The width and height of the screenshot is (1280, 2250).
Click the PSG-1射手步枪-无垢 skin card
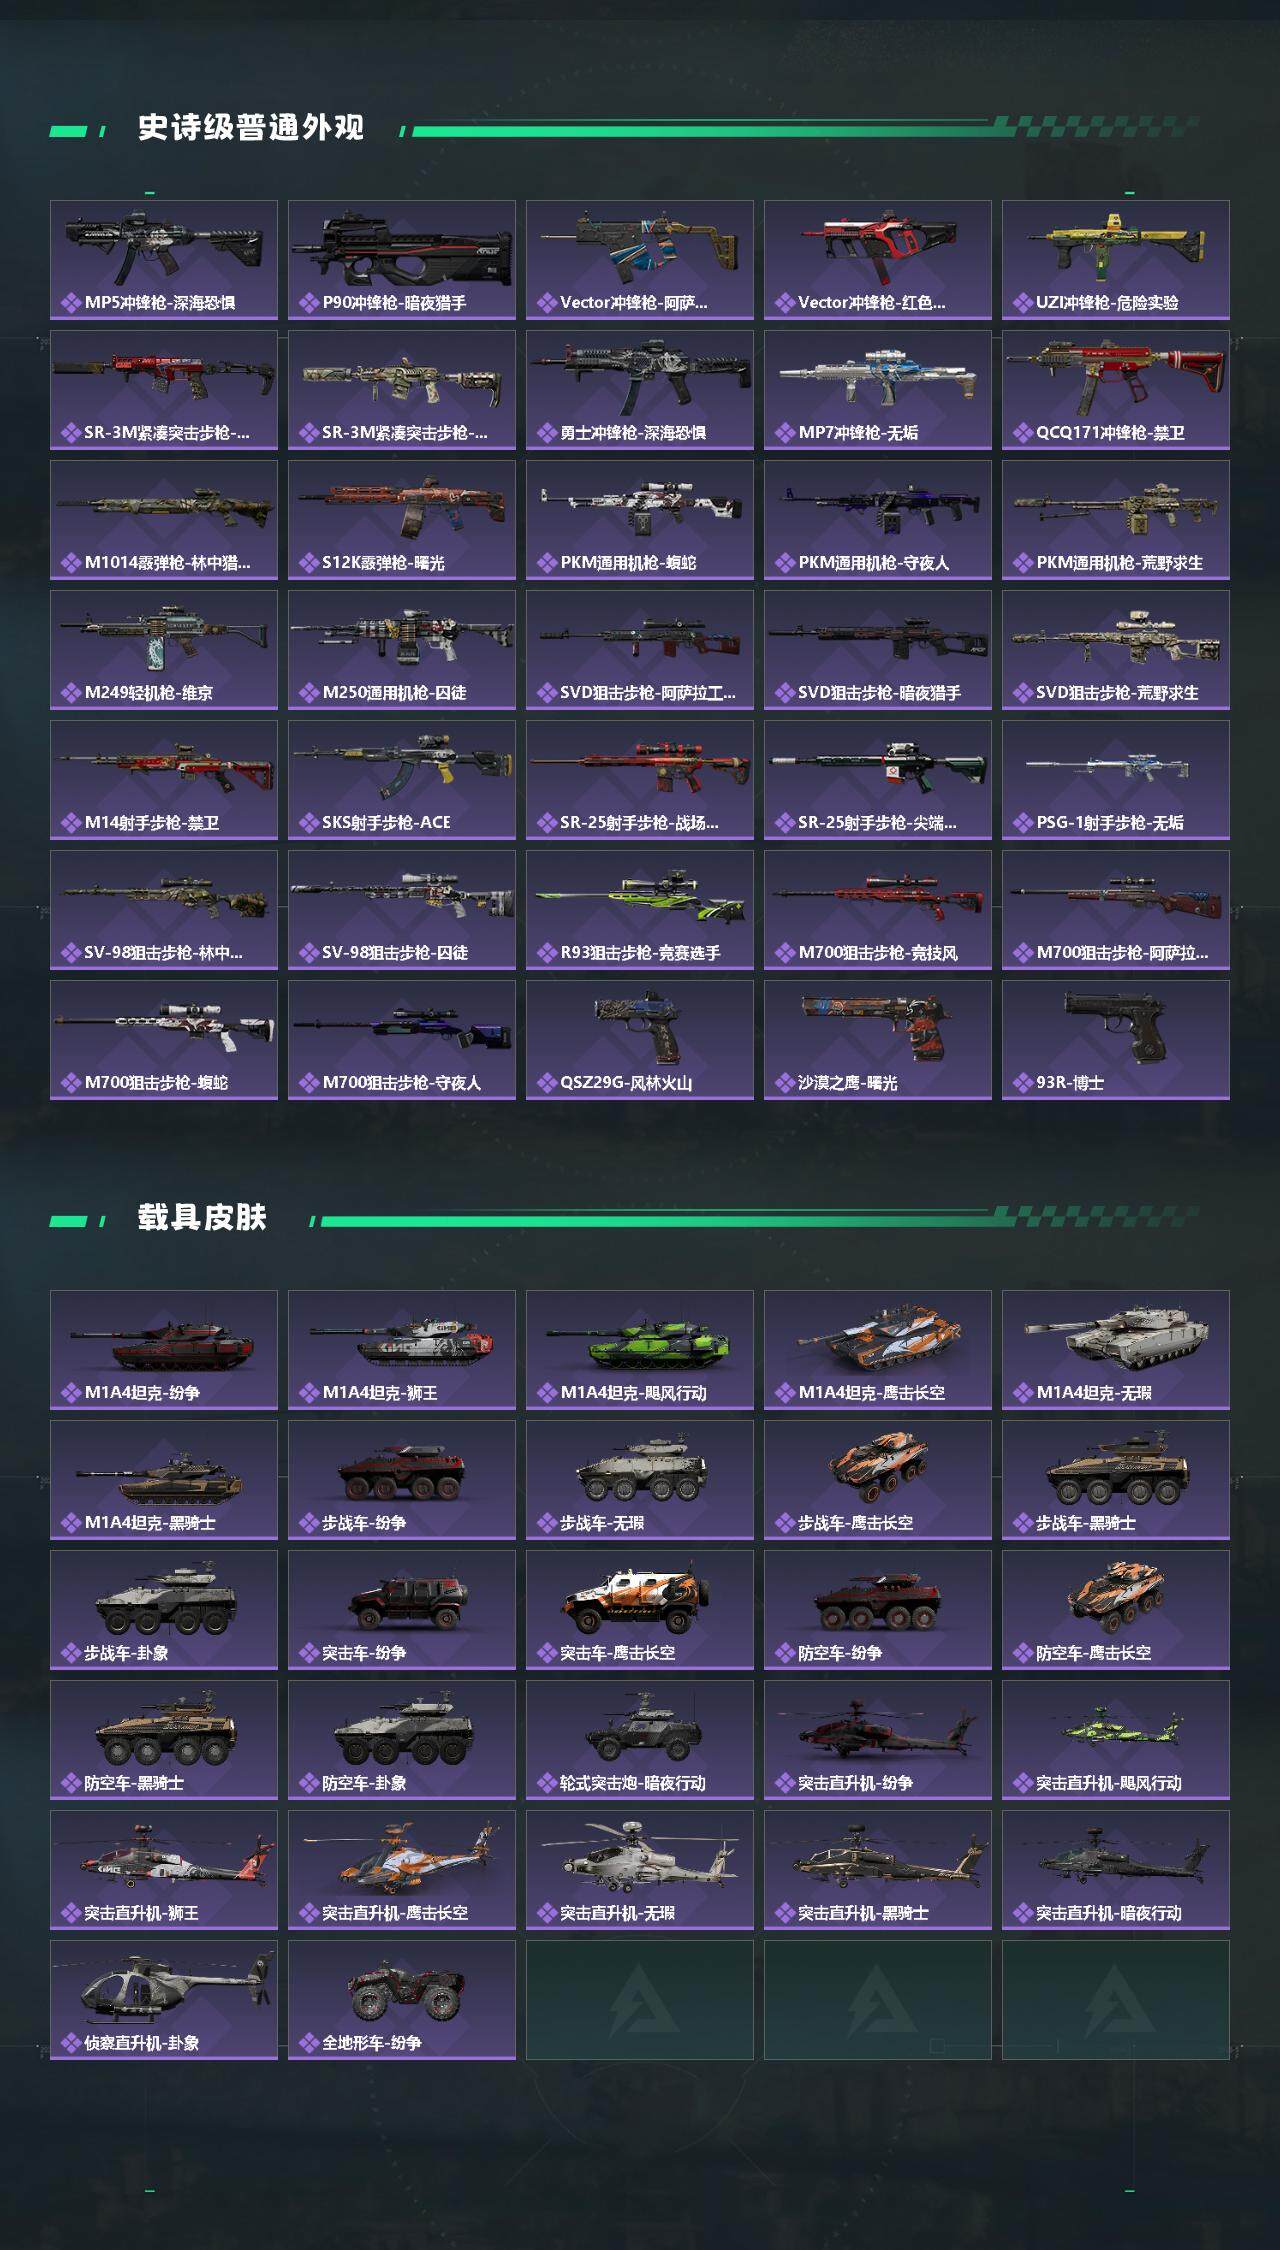(x=1116, y=780)
